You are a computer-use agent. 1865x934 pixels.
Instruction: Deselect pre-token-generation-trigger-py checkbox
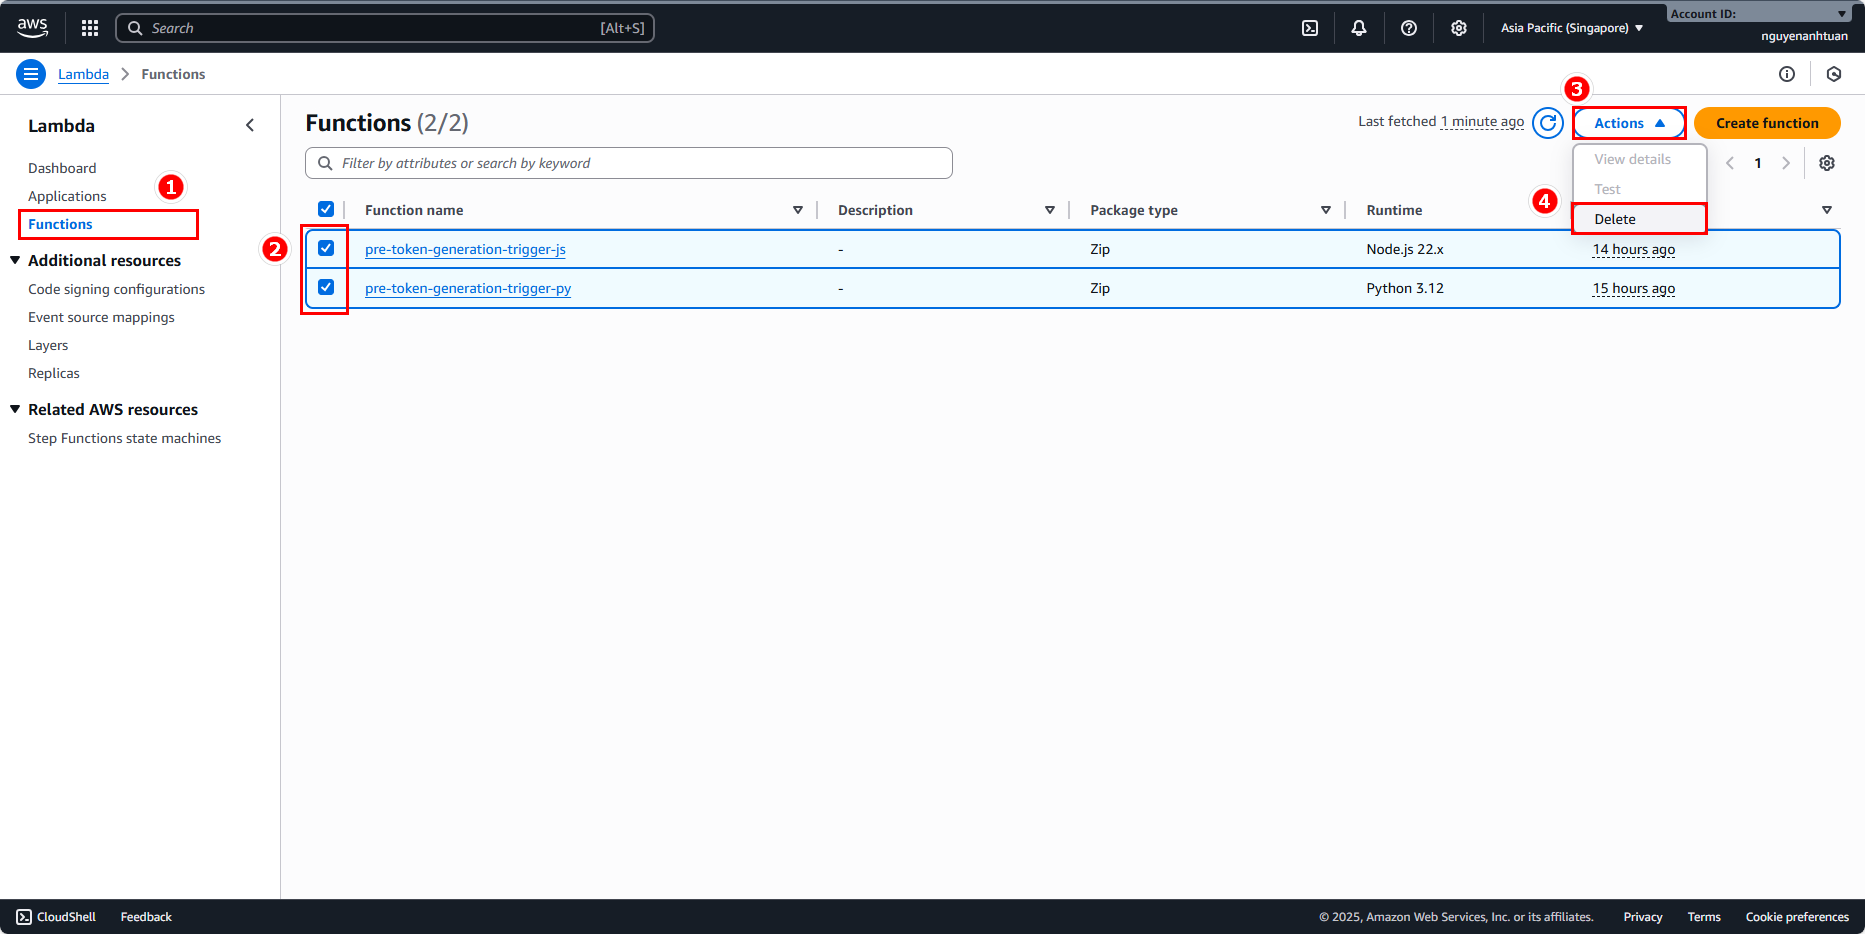coord(326,287)
